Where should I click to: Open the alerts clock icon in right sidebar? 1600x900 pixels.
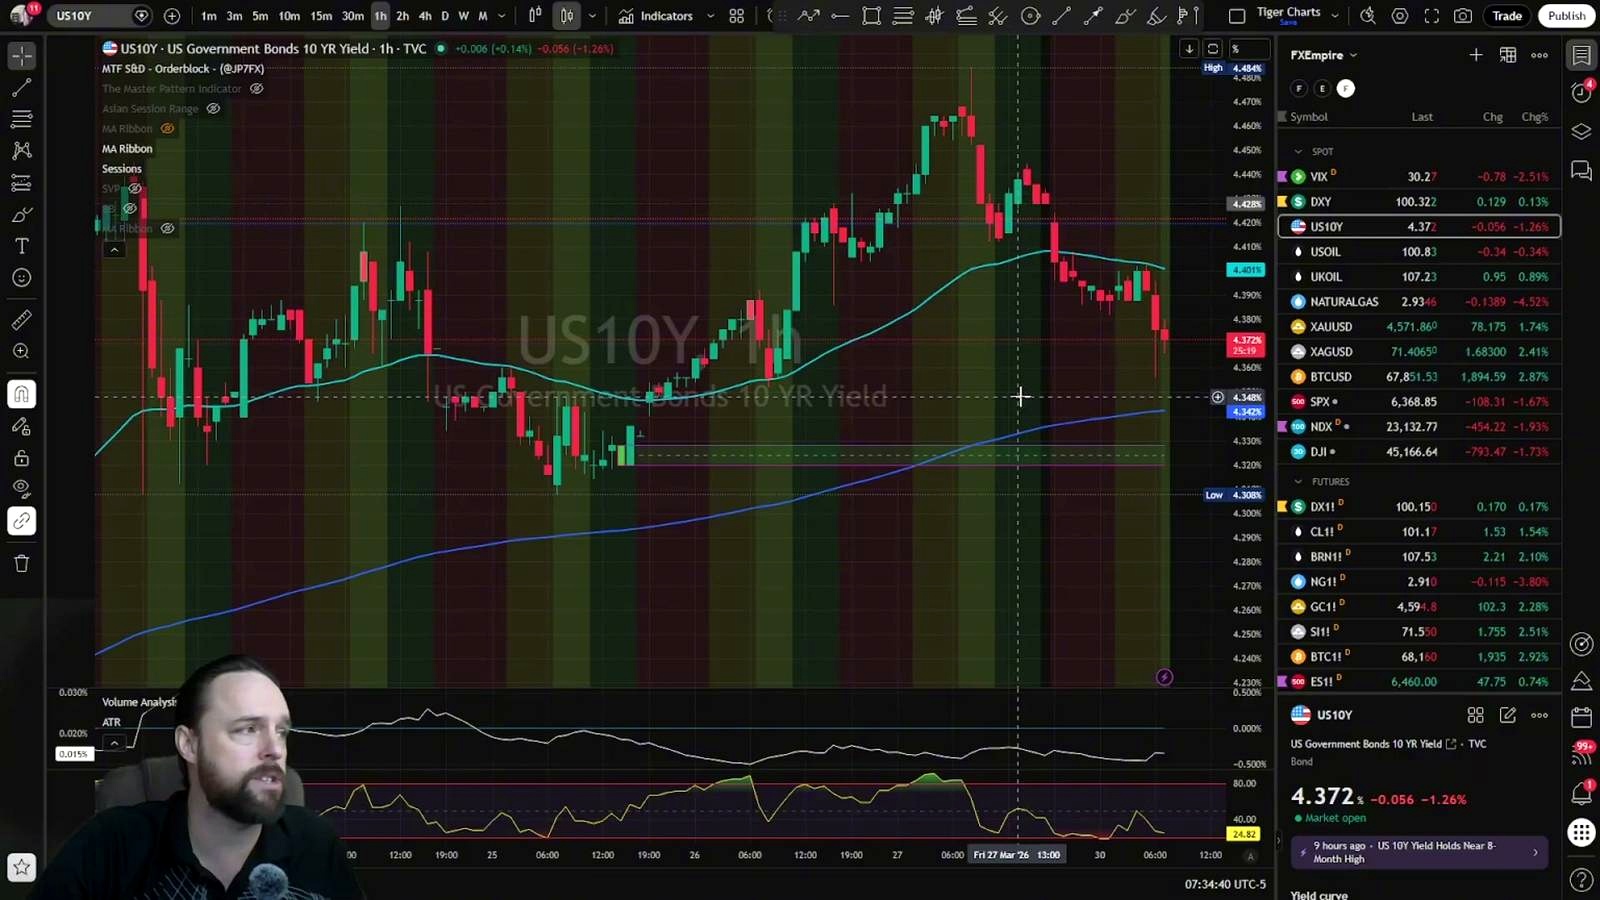(1581, 93)
